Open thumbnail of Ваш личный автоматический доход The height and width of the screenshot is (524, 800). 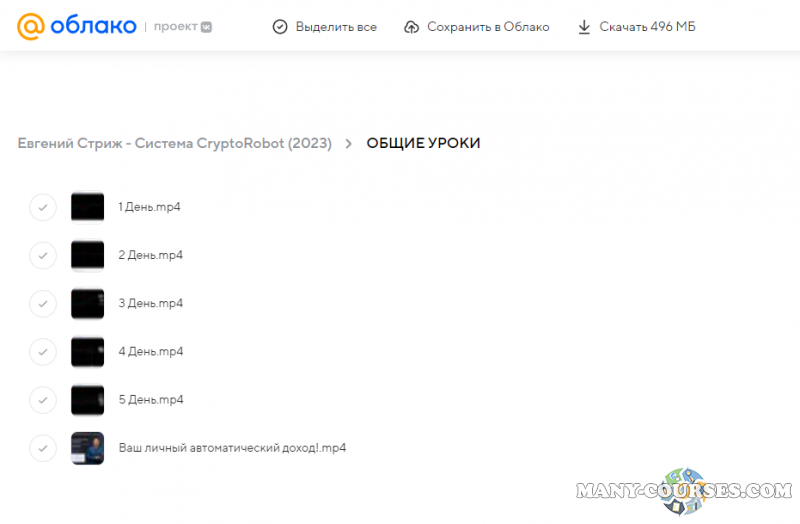click(87, 448)
